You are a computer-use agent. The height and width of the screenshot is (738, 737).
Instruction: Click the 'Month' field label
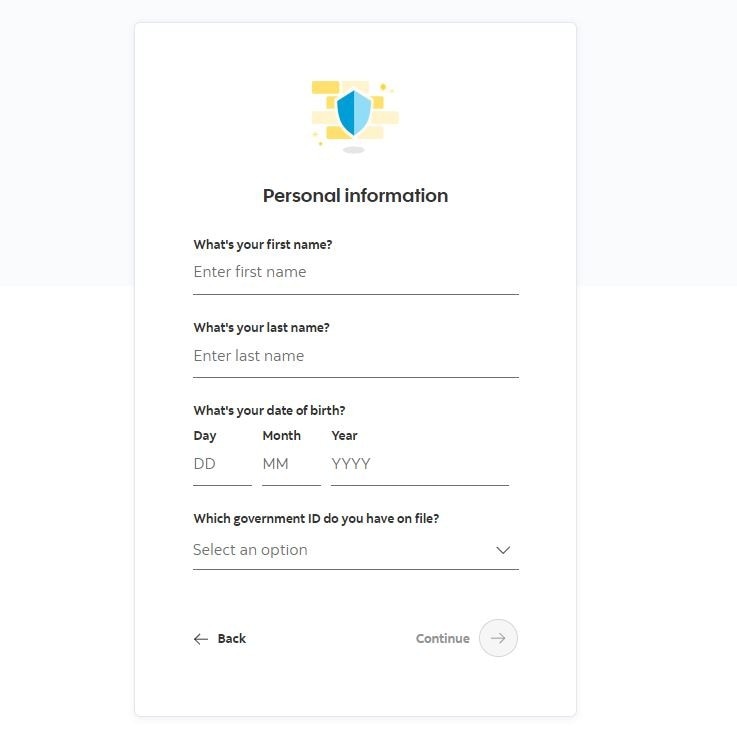(281, 435)
